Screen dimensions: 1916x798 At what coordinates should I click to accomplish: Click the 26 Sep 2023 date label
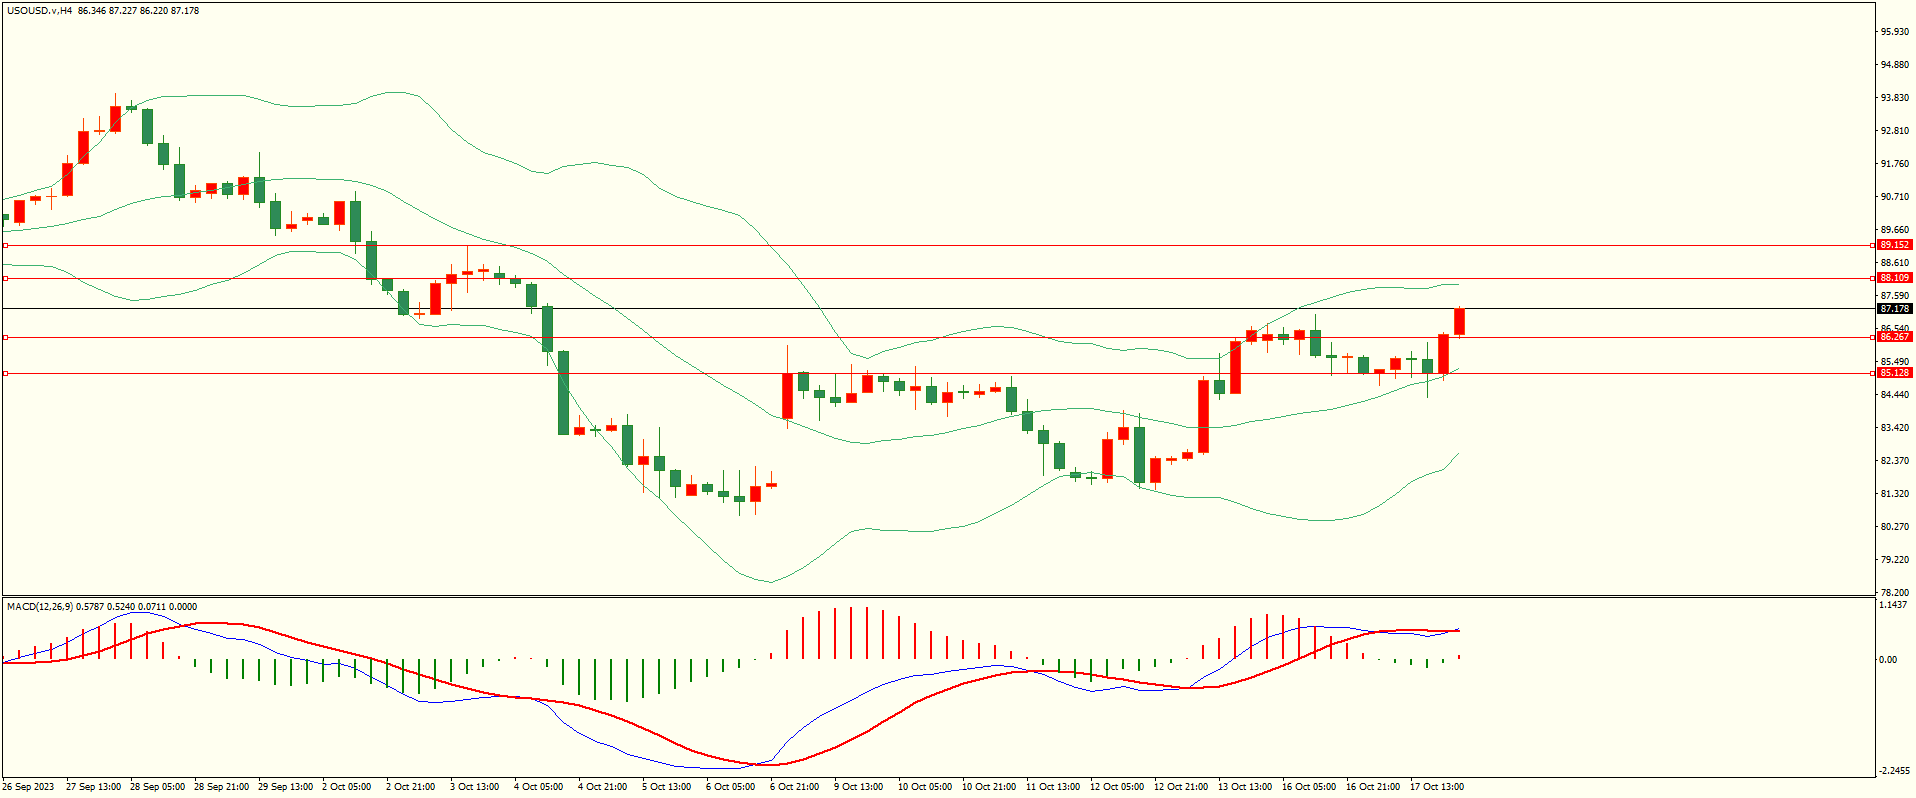30,787
